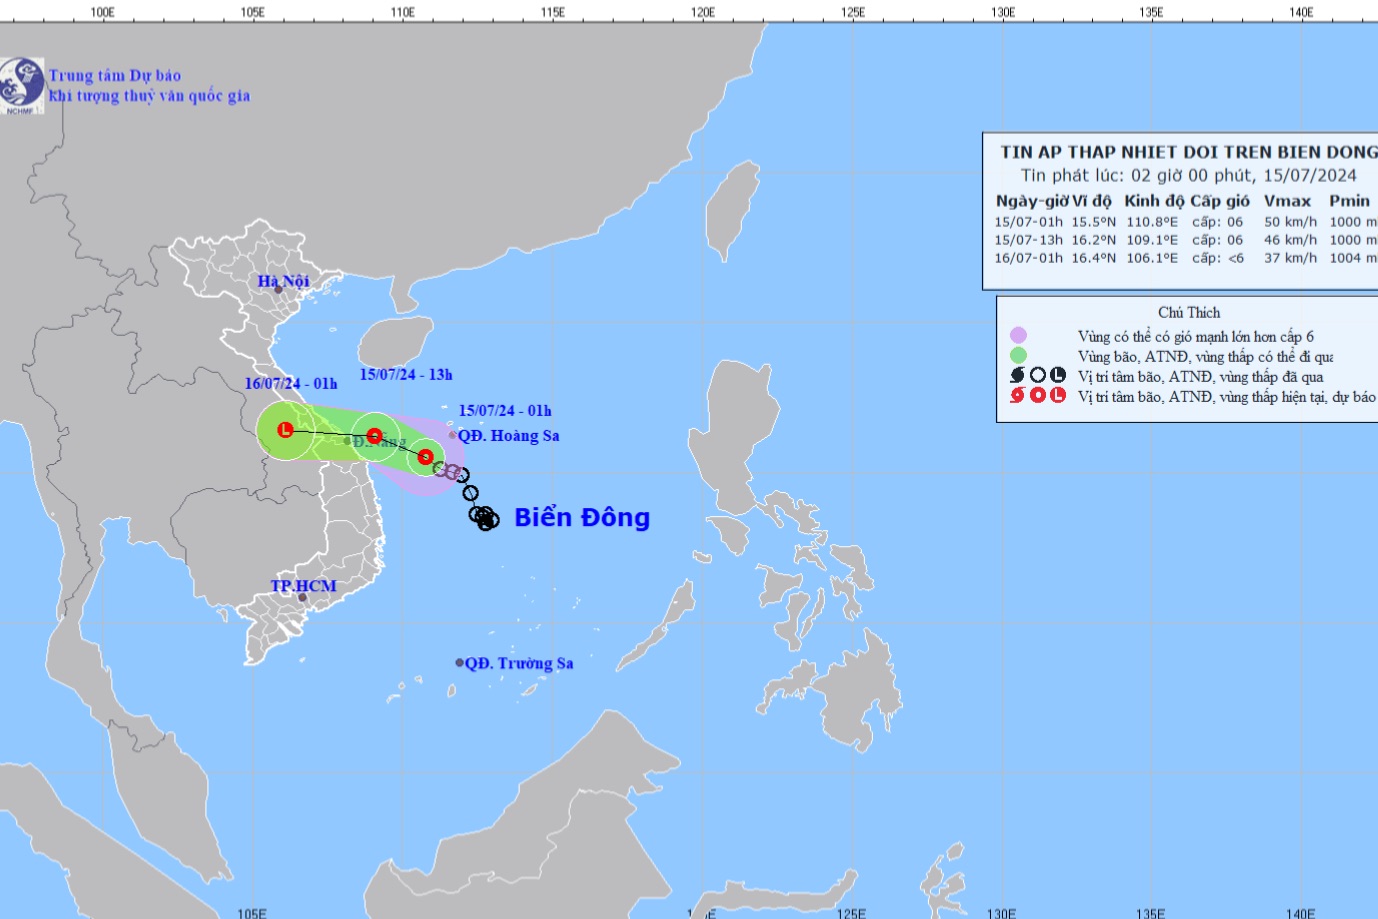
Task: Select the red storm marker near Đà Nẵng
Action: pos(374,436)
